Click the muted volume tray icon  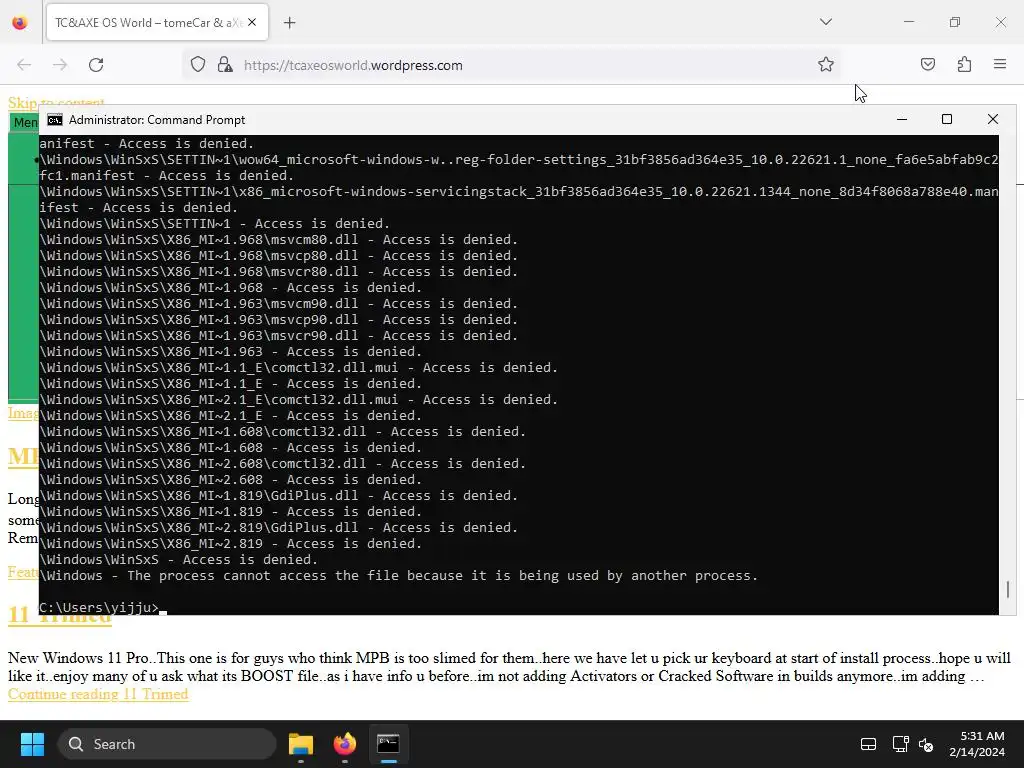click(x=925, y=744)
